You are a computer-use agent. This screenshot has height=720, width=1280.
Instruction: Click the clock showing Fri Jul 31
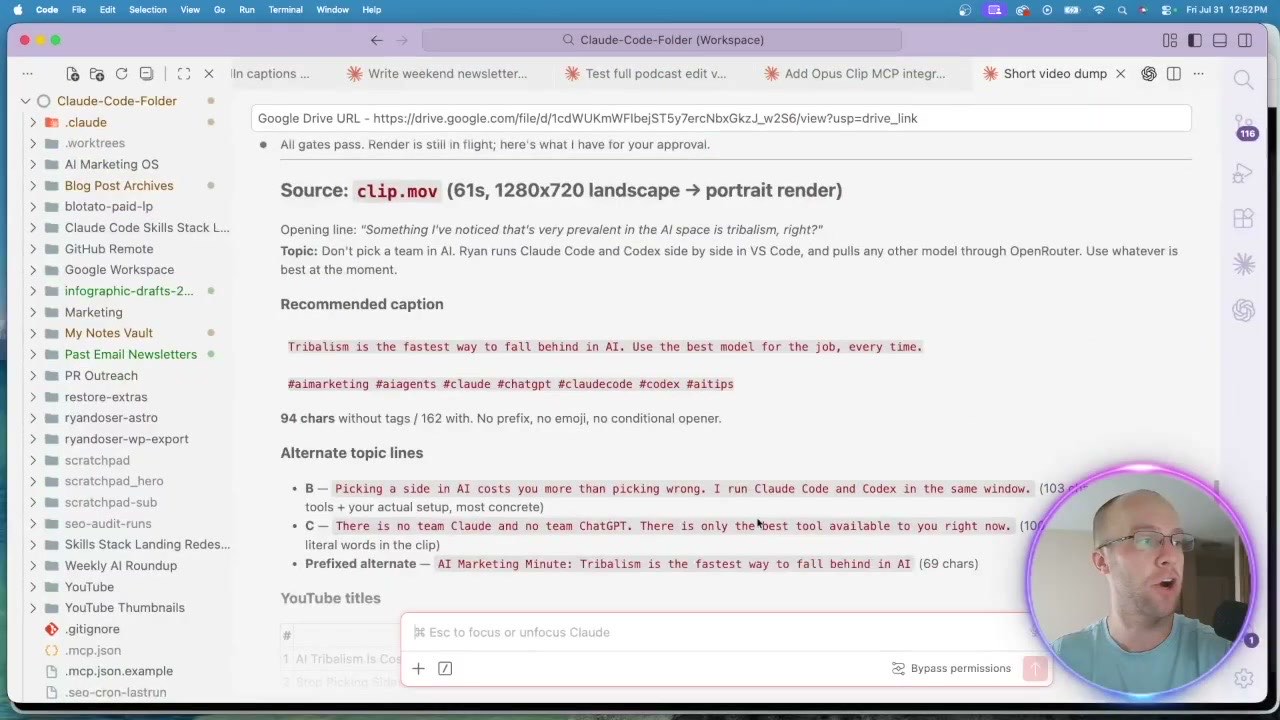1226,10
